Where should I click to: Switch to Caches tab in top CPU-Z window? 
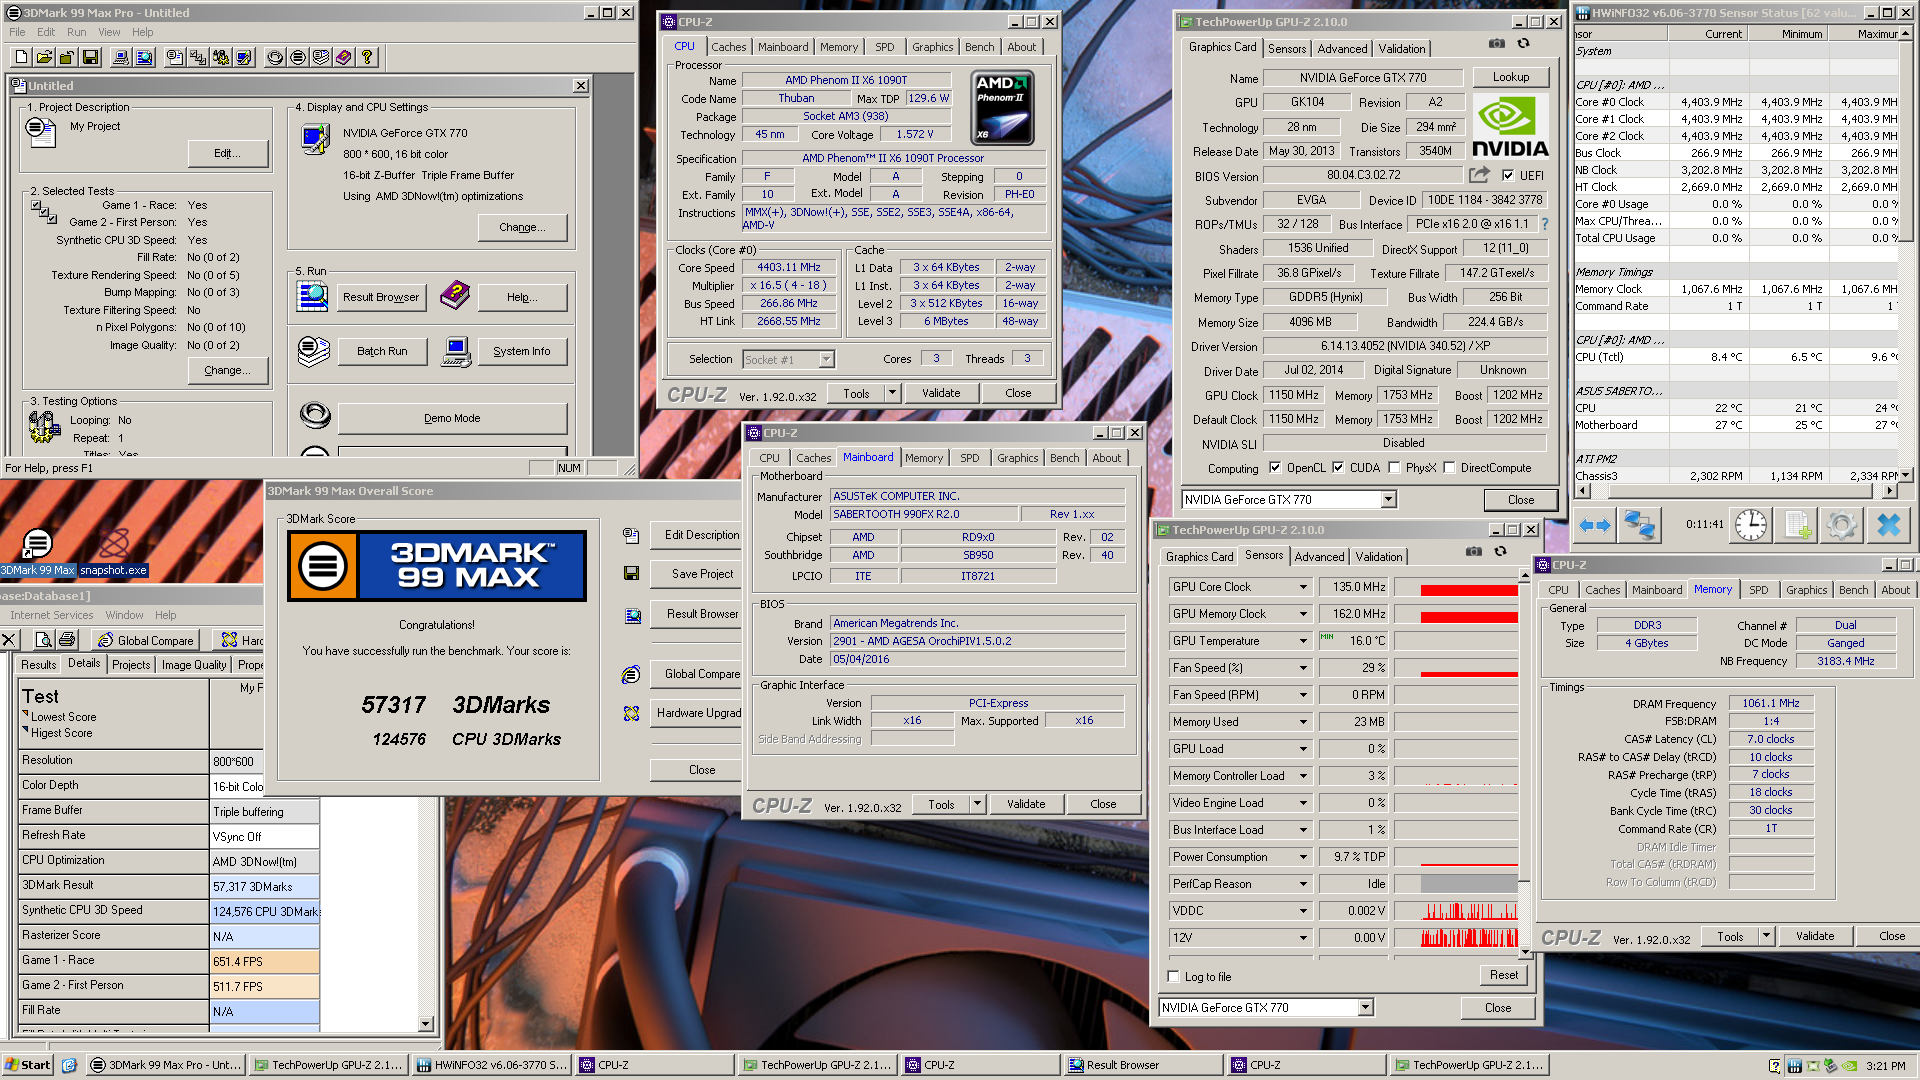728,47
